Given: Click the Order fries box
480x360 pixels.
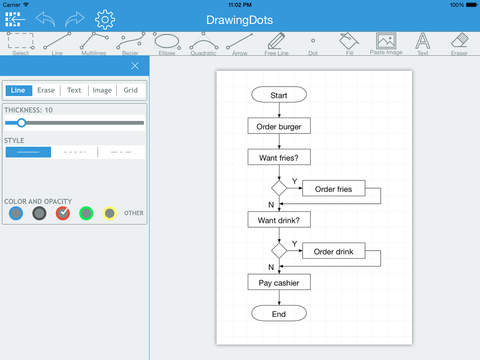Looking at the screenshot, I should [x=334, y=189].
